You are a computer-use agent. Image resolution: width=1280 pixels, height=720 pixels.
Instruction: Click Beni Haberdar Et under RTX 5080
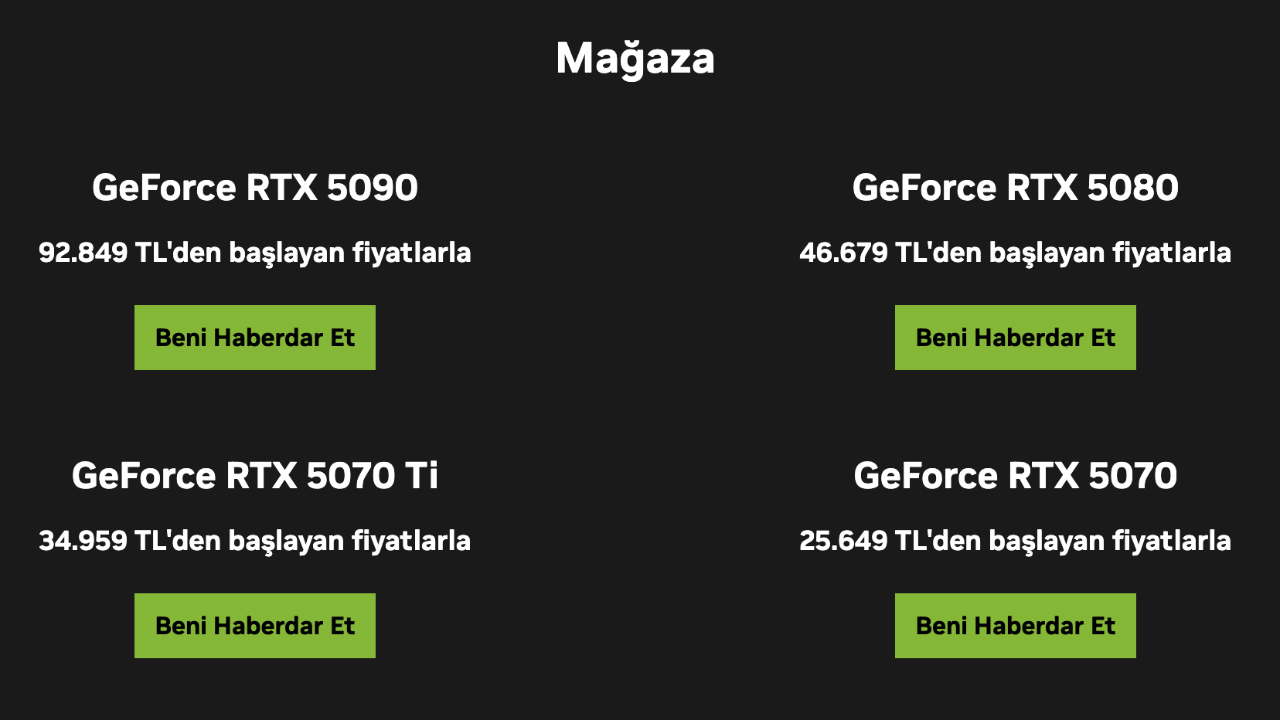[1015, 337]
